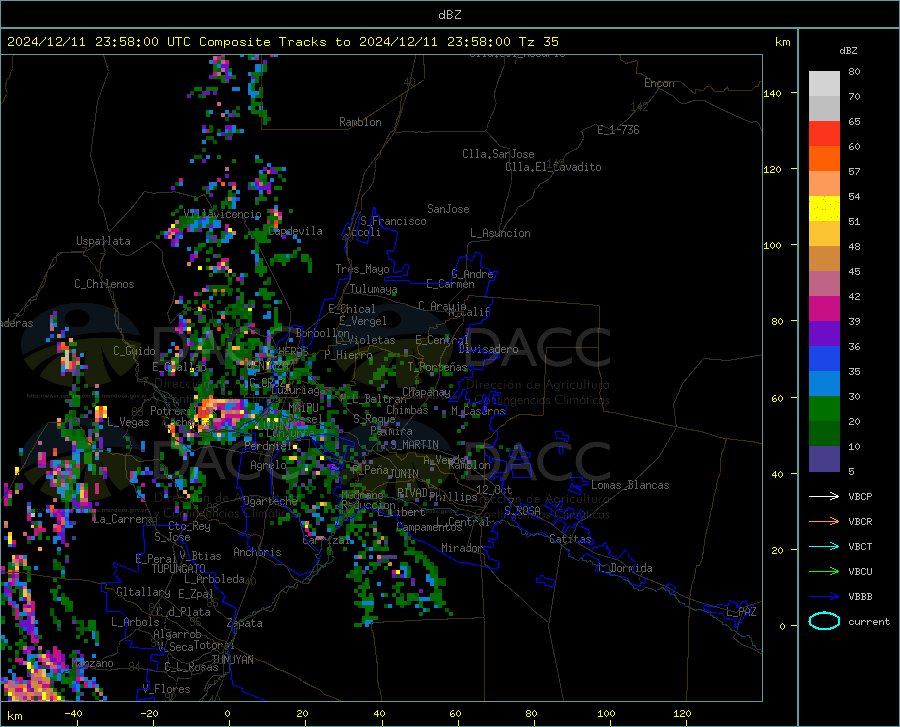Click the C_Chilenos place label
The image size is (900, 727).
104,284
